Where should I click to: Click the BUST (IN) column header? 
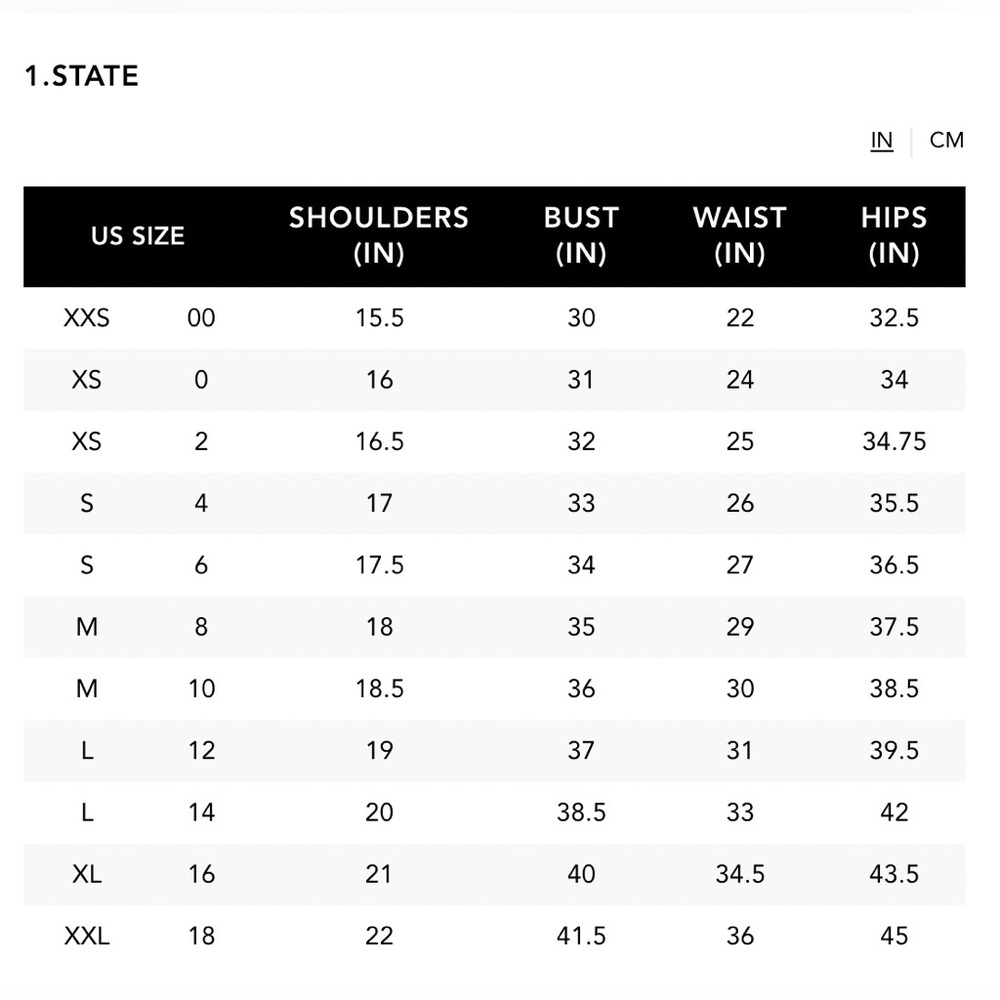(581, 235)
